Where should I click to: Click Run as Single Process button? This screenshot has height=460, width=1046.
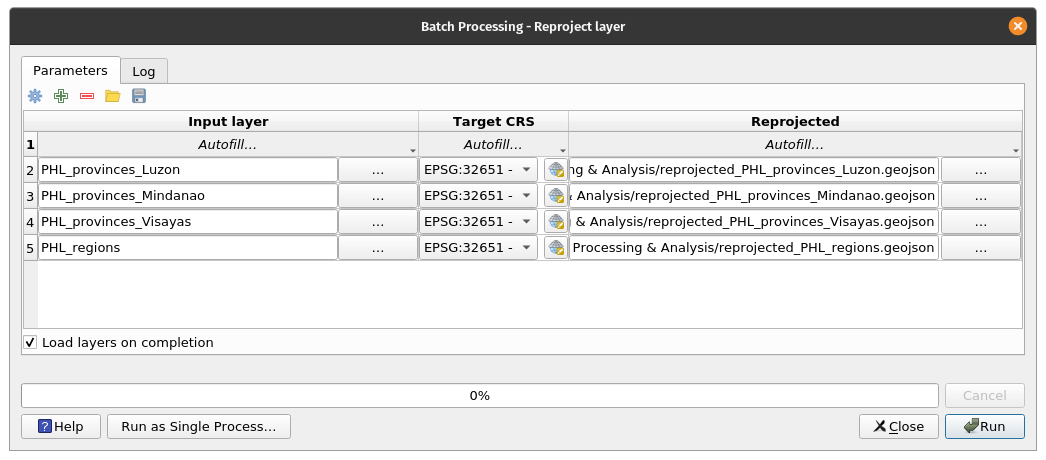pyautogui.click(x=198, y=426)
